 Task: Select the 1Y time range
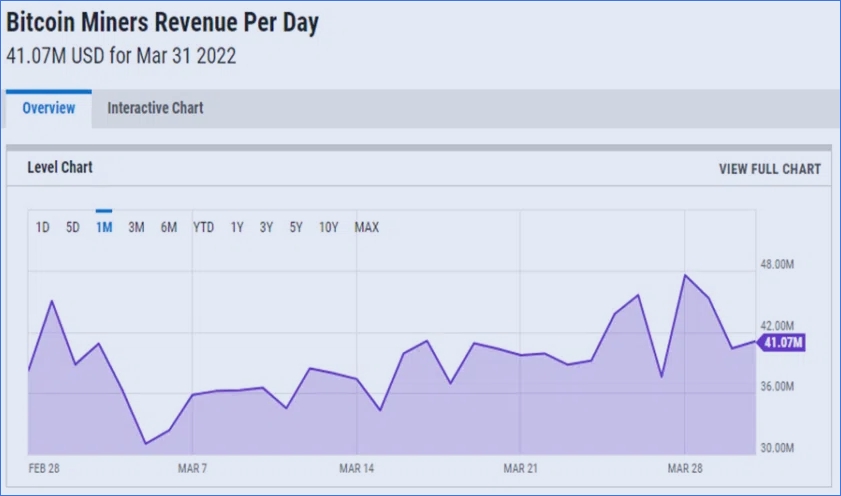point(237,227)
